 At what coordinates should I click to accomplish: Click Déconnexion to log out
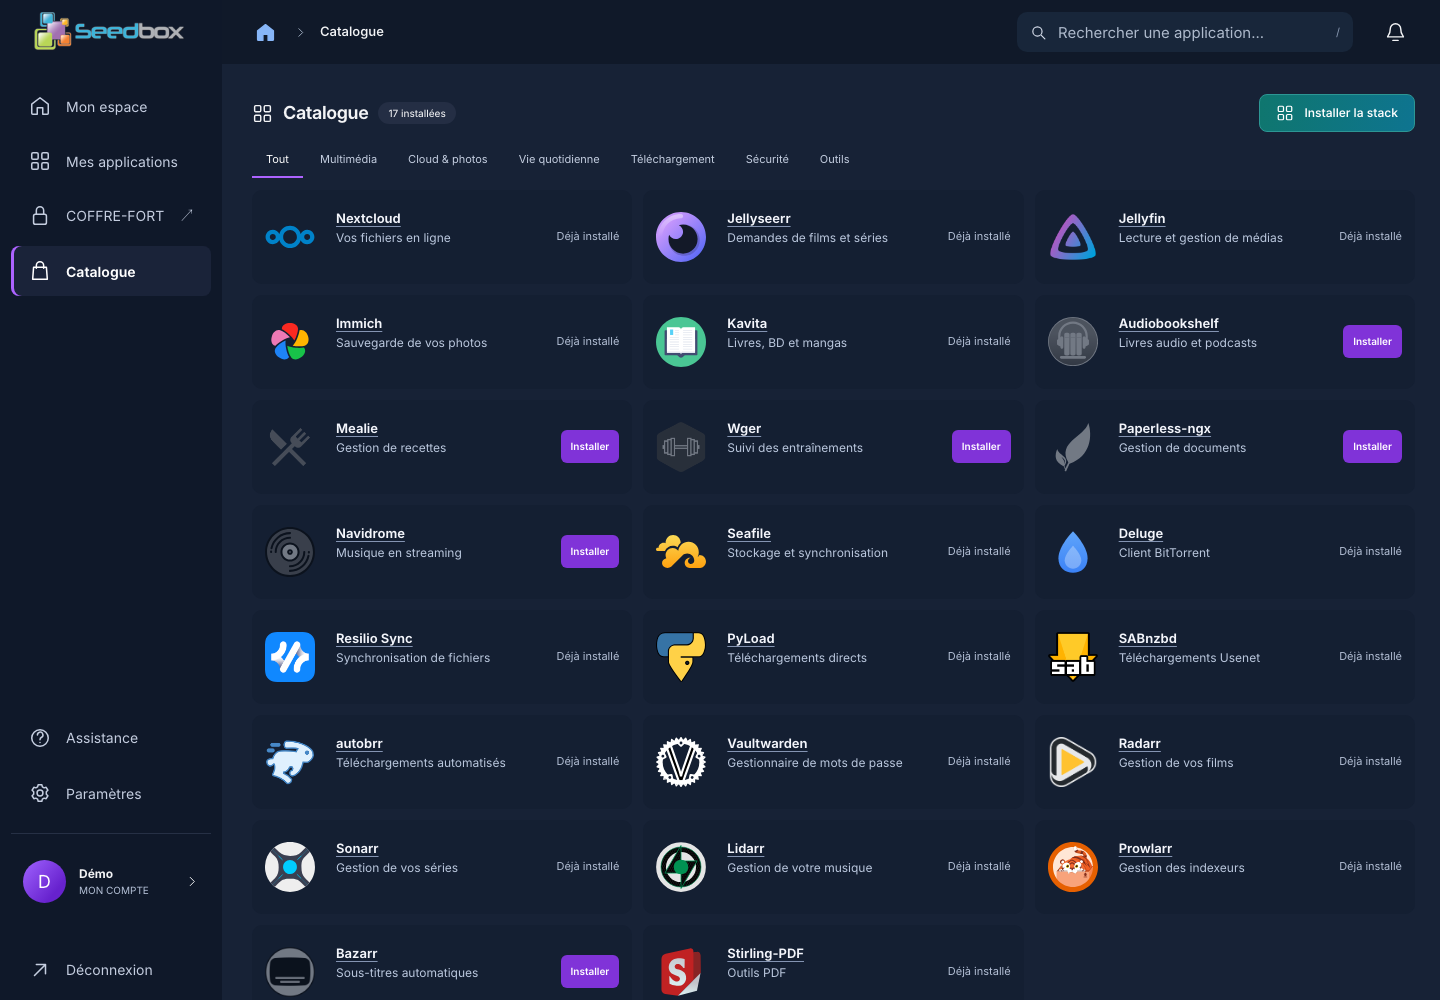111,970
